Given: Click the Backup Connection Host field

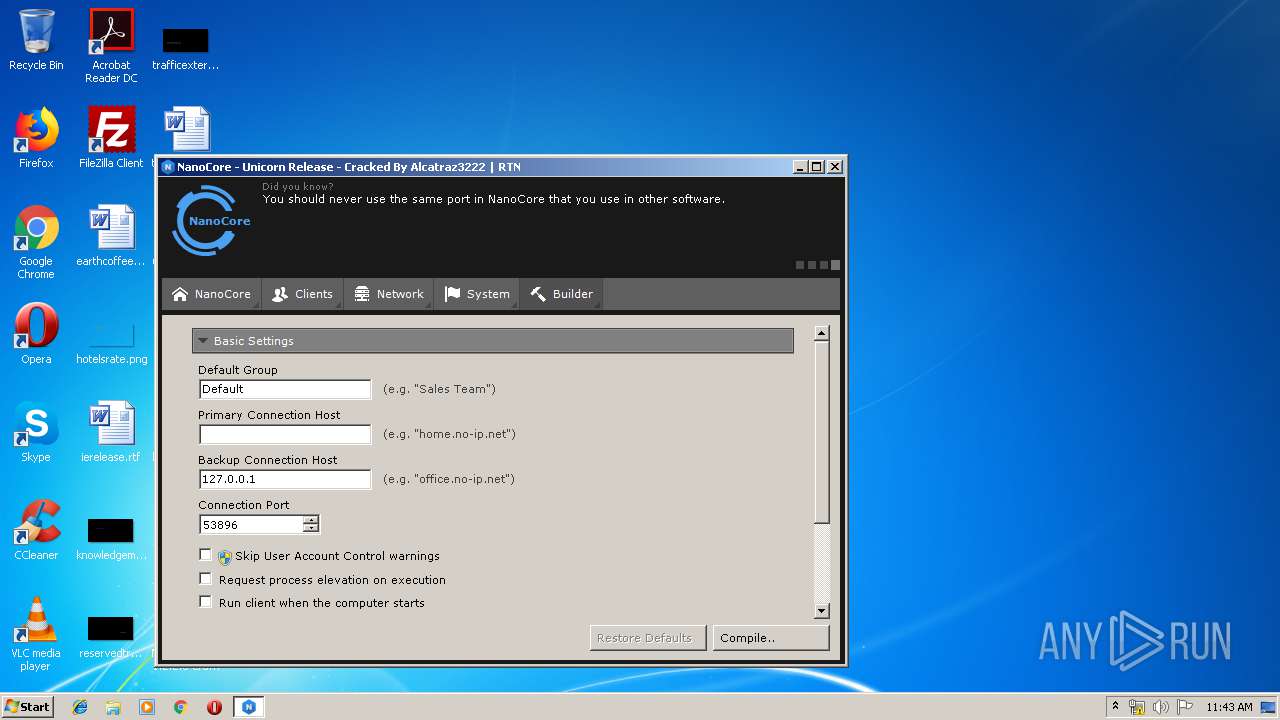Looking at the screenshot, I should click(285, 479).
